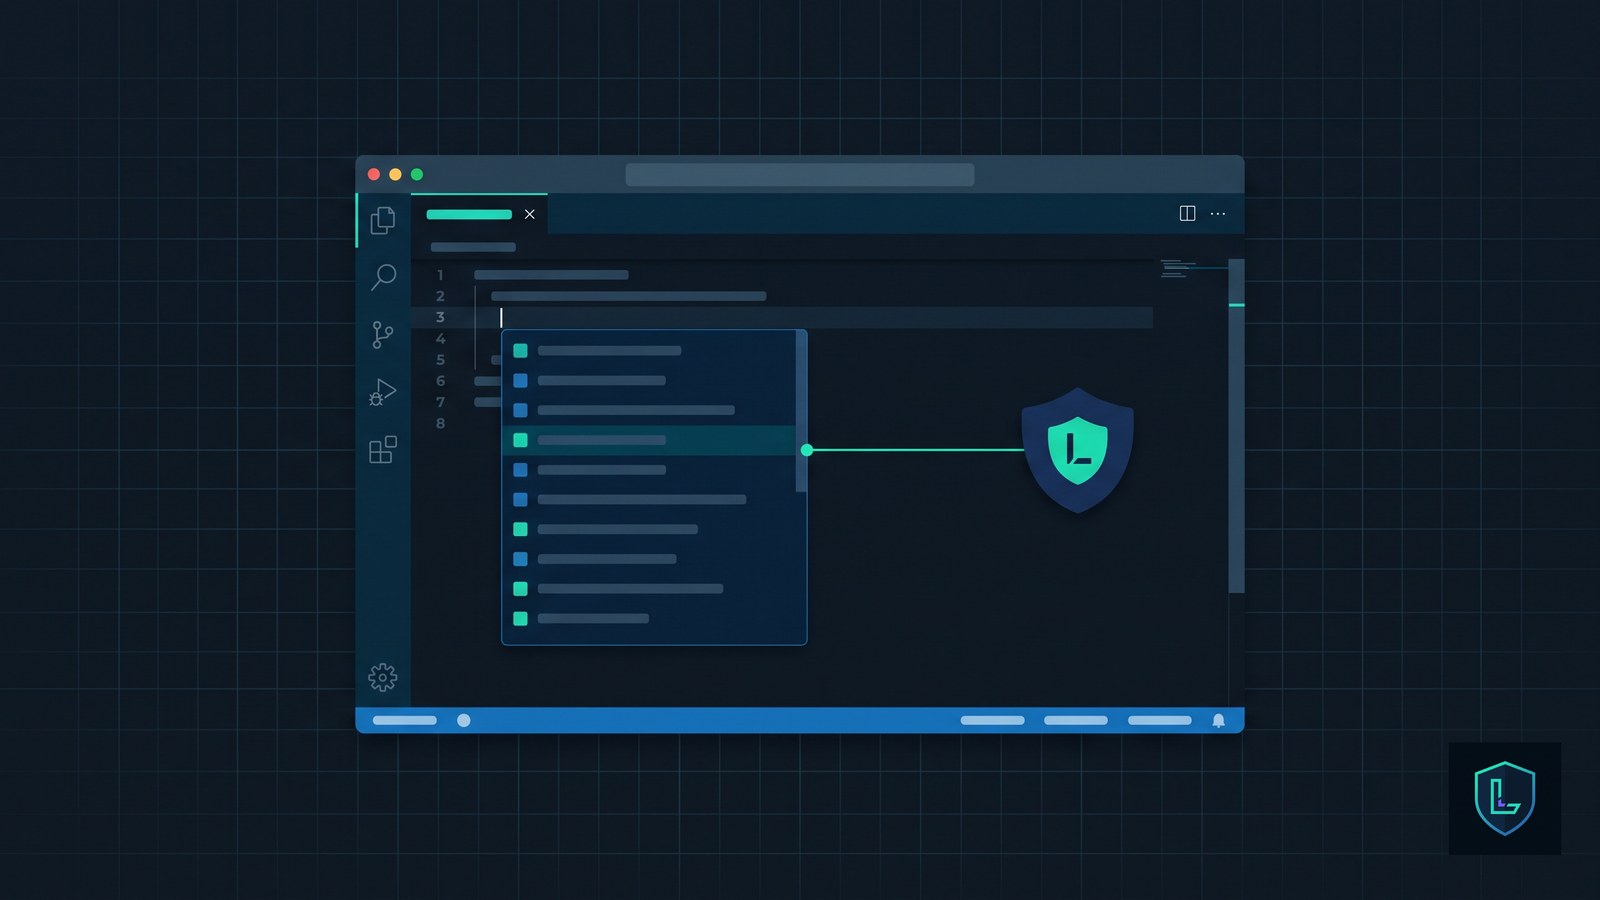1600x900 pixels.
Task: Click the notification bell in status bar
Action: click(1218, 720)
